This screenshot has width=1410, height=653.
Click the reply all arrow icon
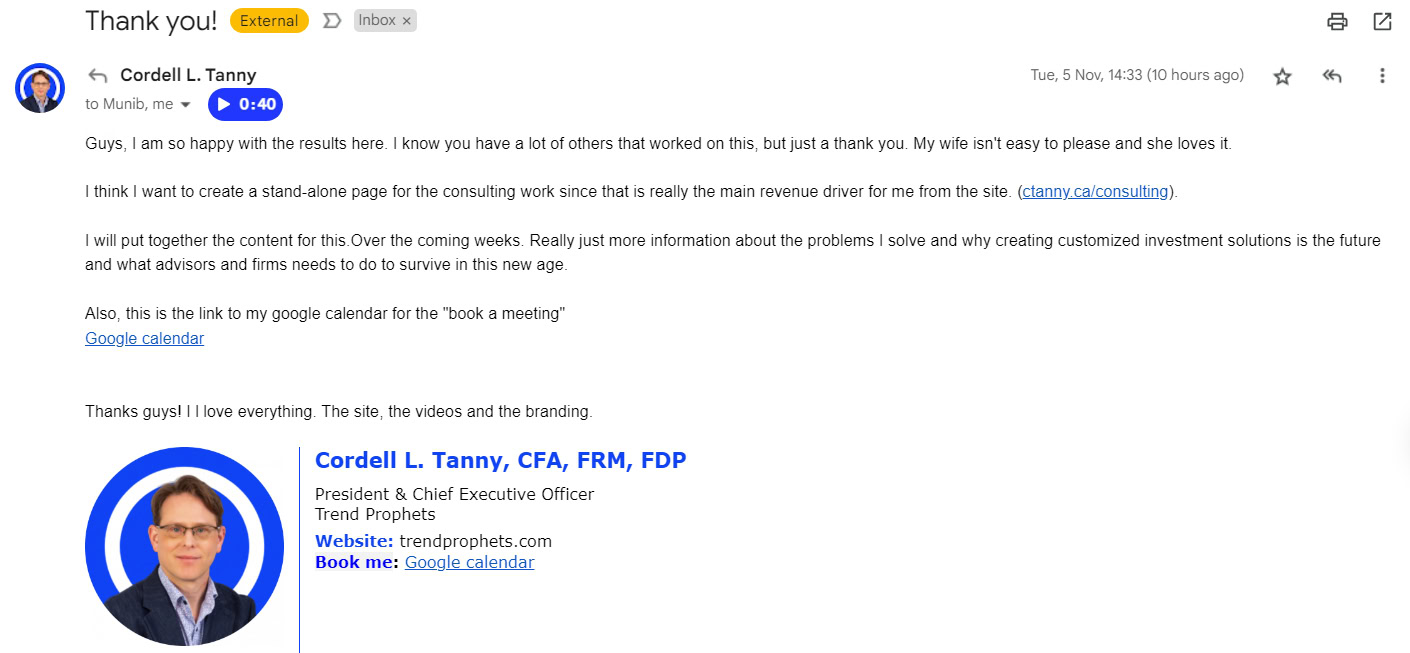1331,76
